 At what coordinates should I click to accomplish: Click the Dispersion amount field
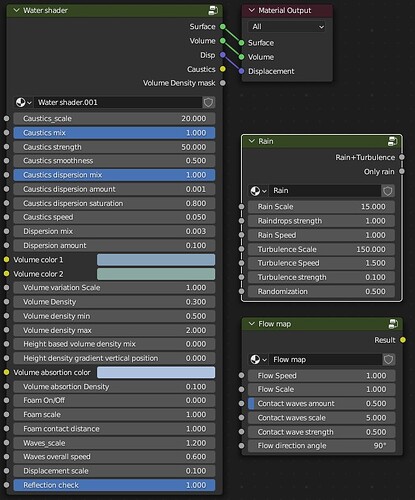(114, 246)
